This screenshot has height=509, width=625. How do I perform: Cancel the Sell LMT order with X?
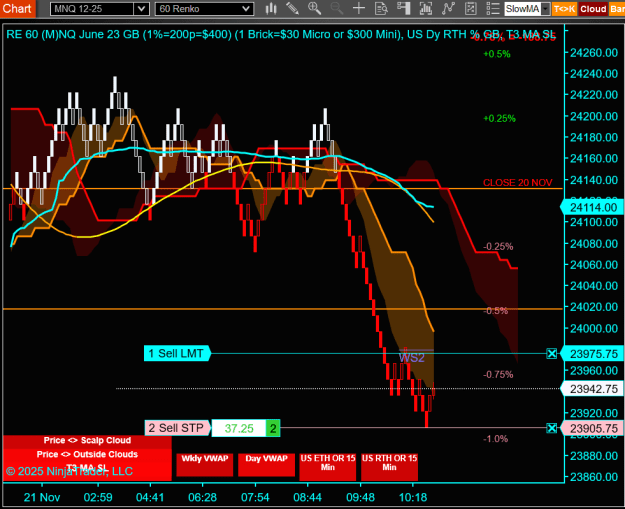(x=552, y=354)
